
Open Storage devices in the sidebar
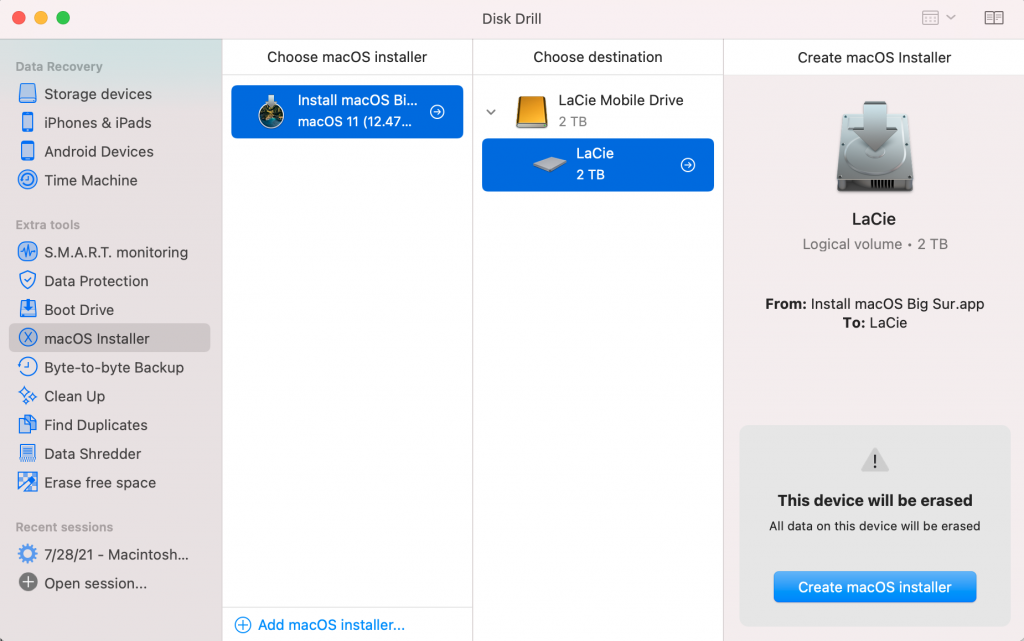97,93
